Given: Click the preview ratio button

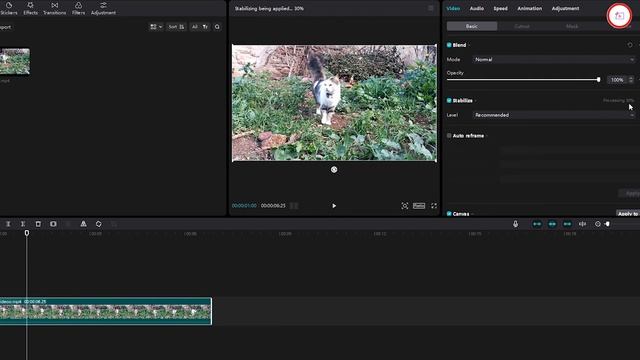Looking at the screenshot, I should point(419,206).
